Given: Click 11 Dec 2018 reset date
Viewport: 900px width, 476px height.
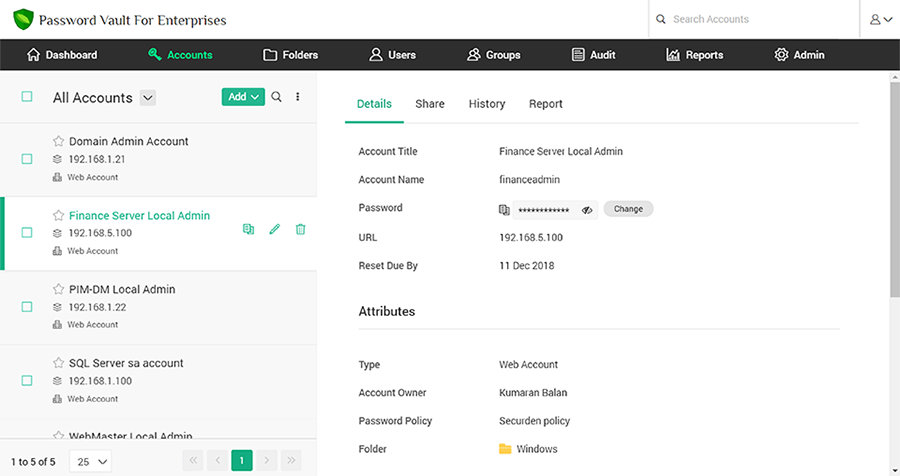Looking at the screenshot, I should (x=527, y=265).
